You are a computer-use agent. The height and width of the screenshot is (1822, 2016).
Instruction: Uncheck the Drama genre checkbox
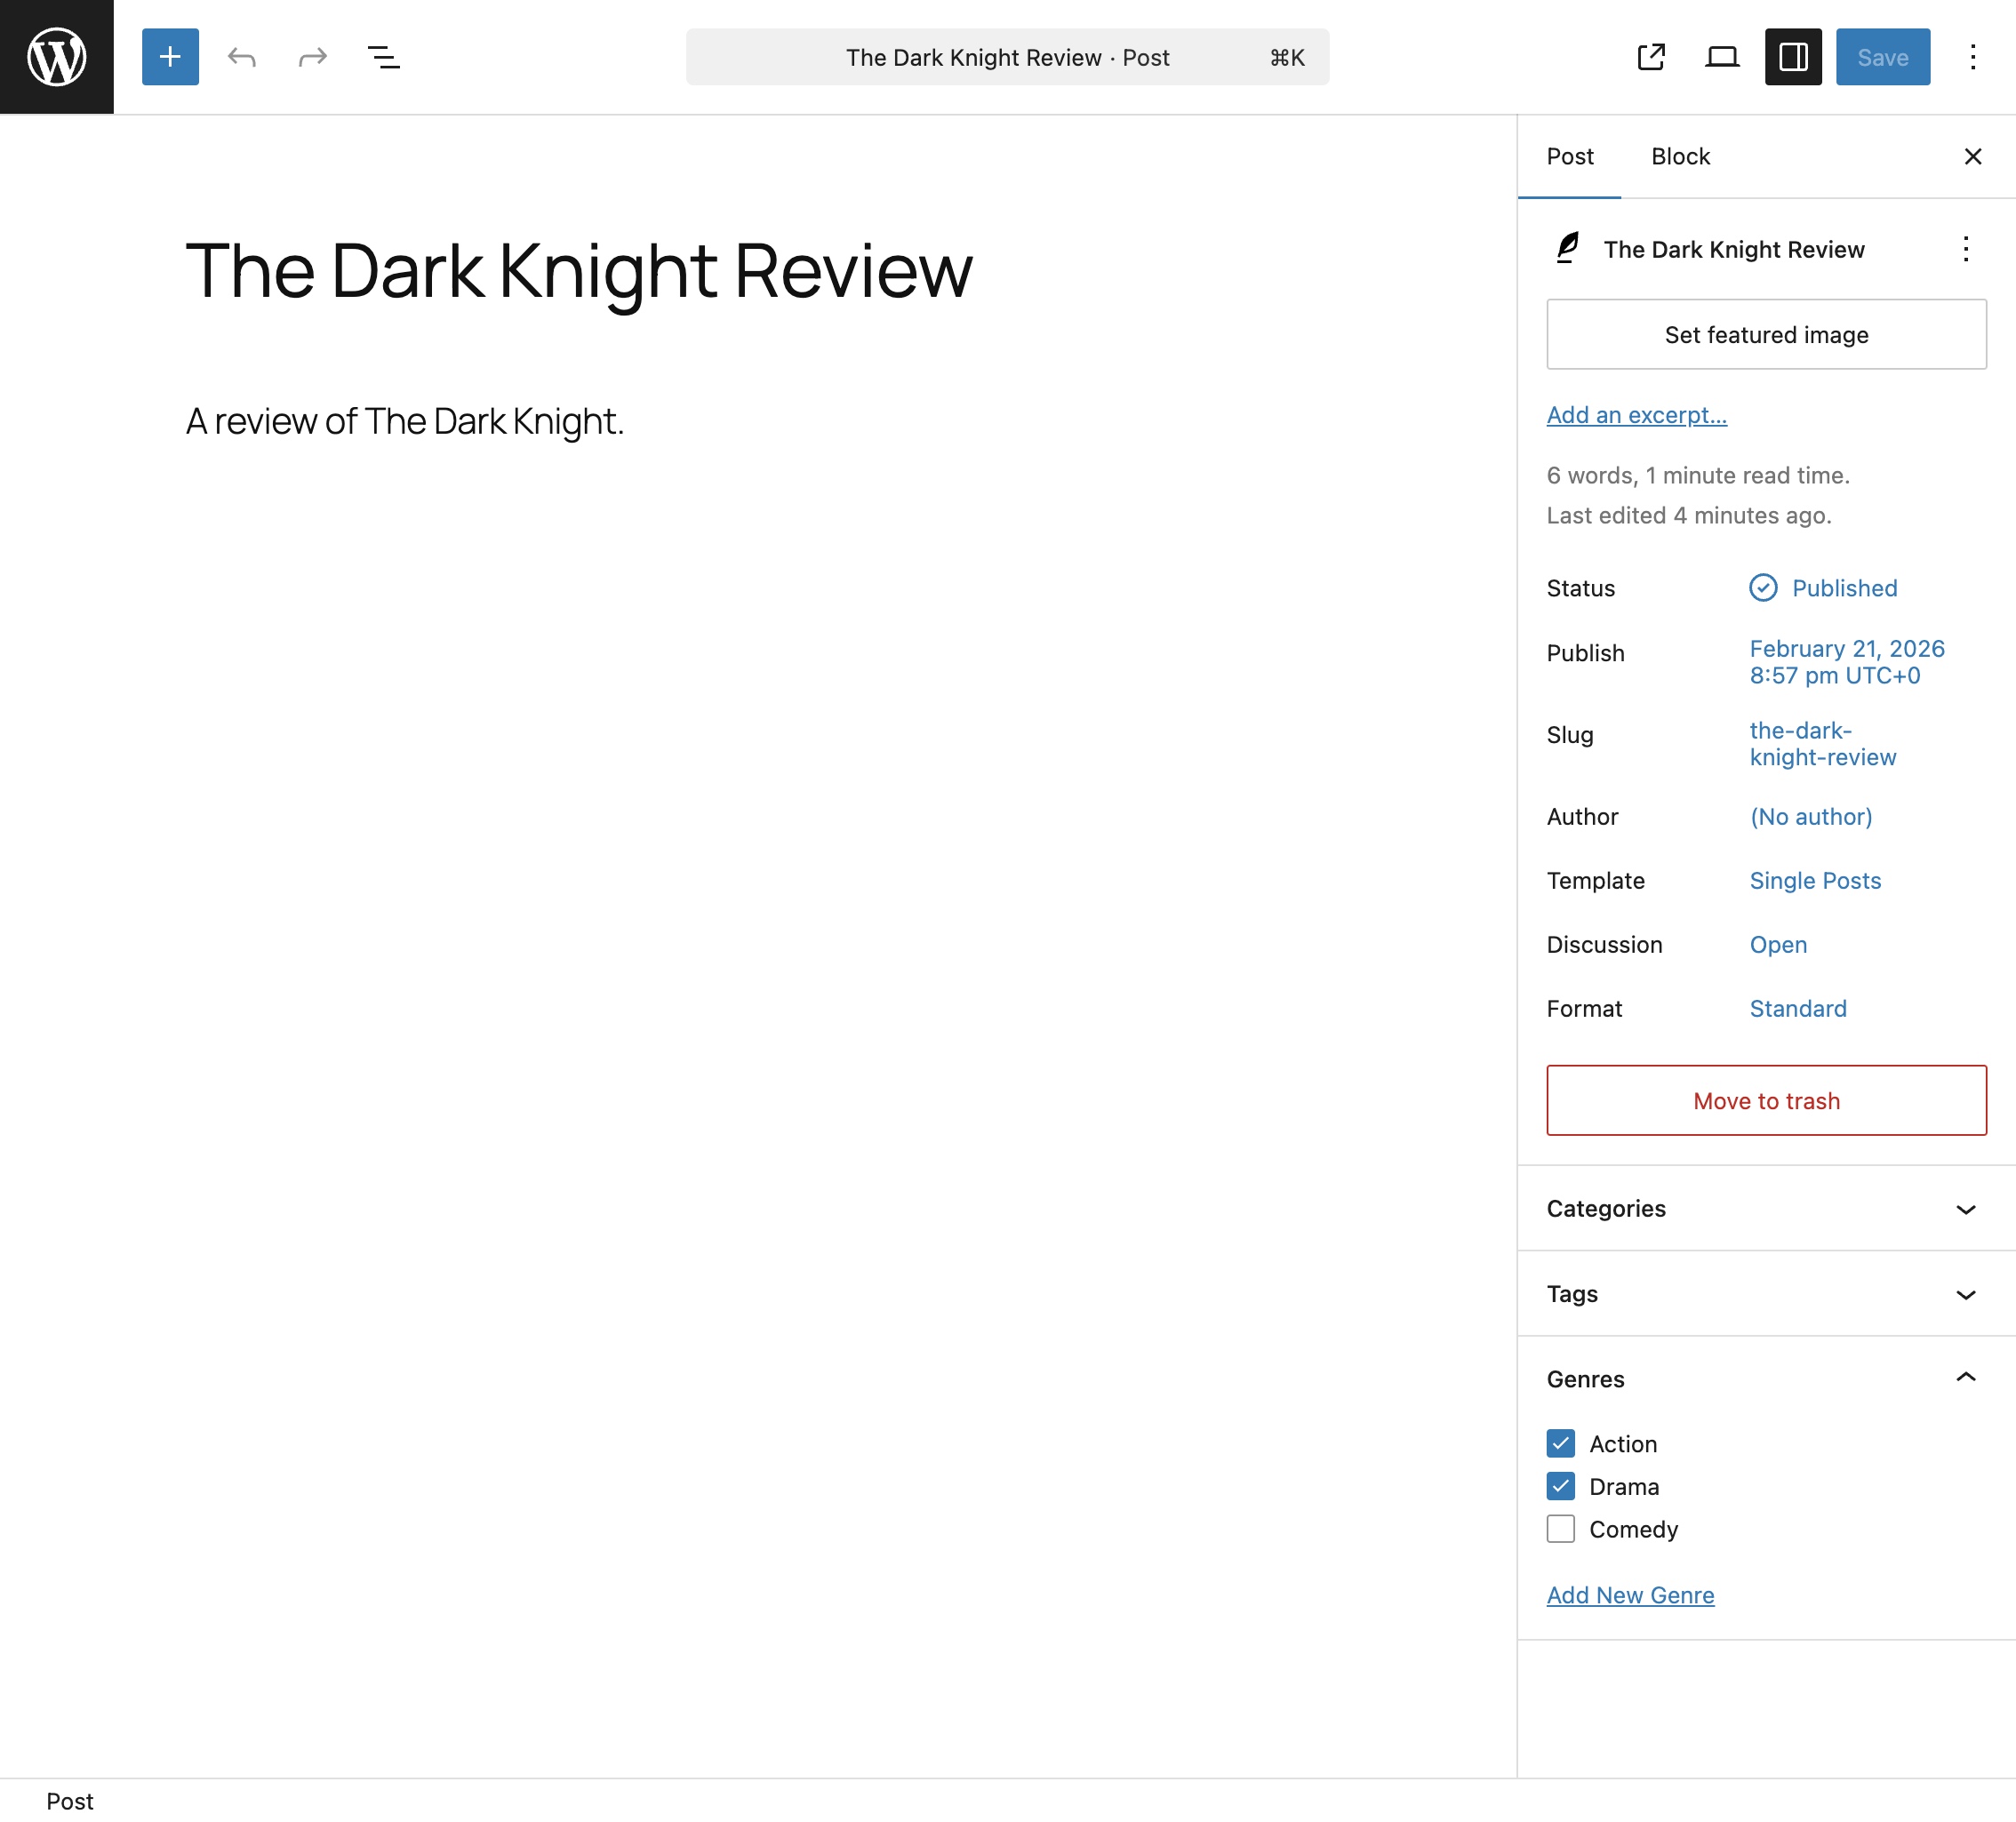pos(1560,1486)
